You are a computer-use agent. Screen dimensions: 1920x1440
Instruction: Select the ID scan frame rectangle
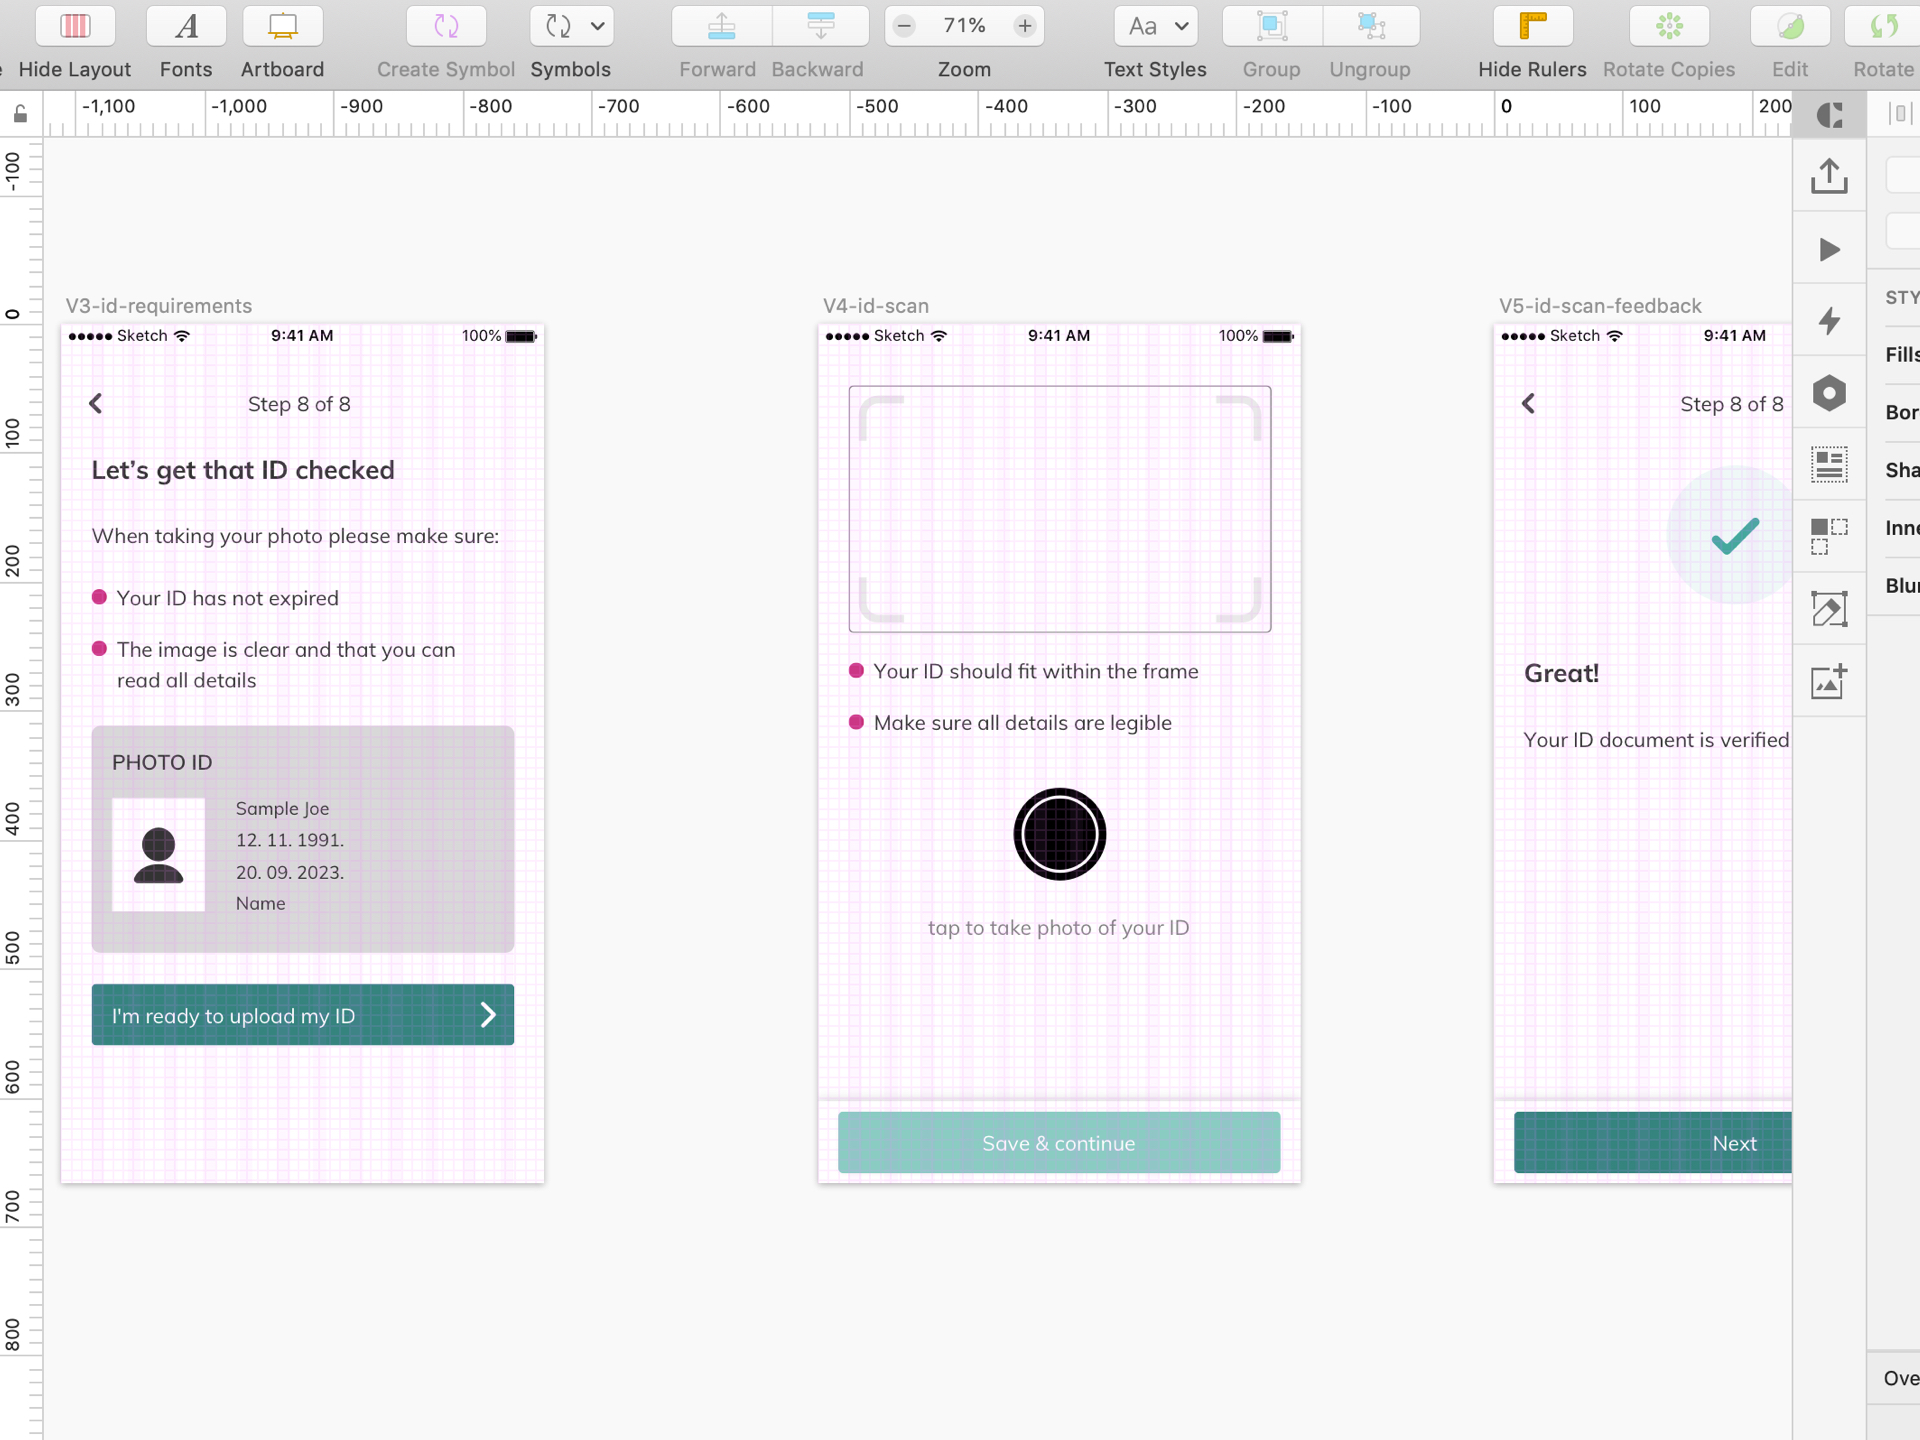point(1060,509)
